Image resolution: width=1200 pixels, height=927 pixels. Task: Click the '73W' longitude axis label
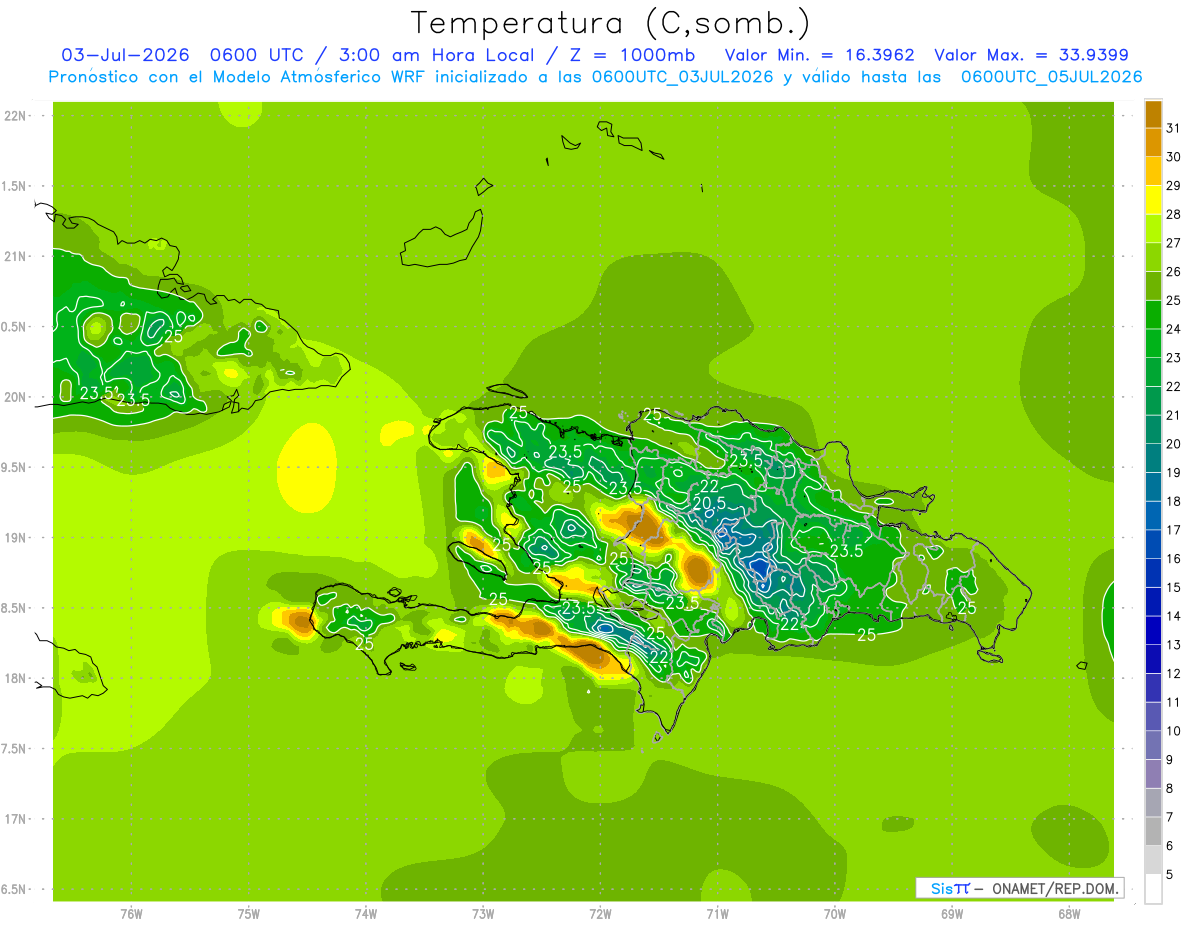click(483, 913)
